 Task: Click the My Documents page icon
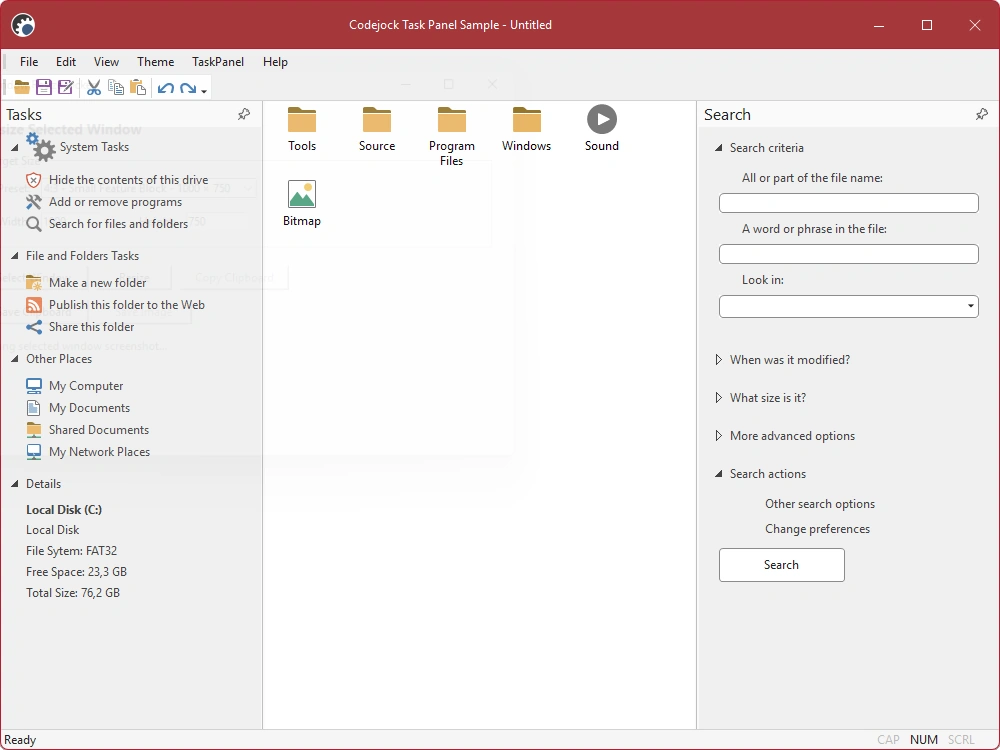pos(34,408)
